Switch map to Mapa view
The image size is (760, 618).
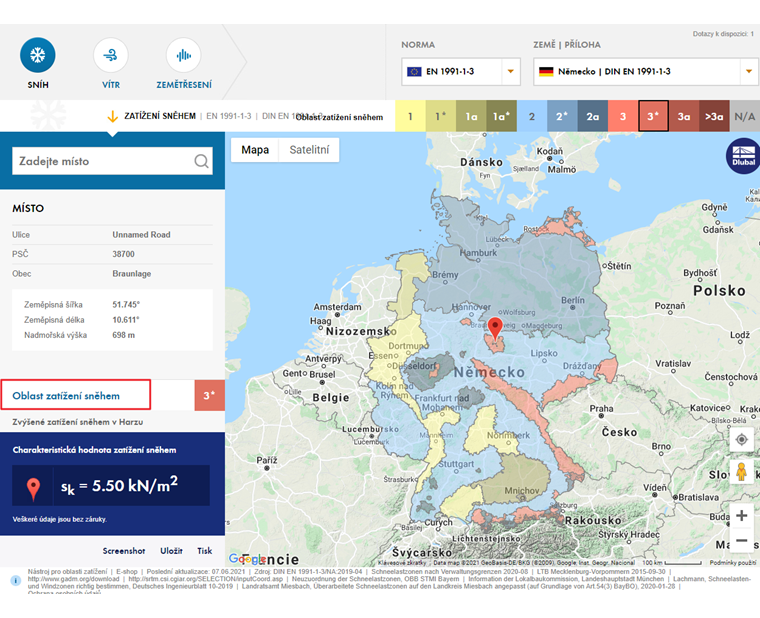(x=255, y=150)
